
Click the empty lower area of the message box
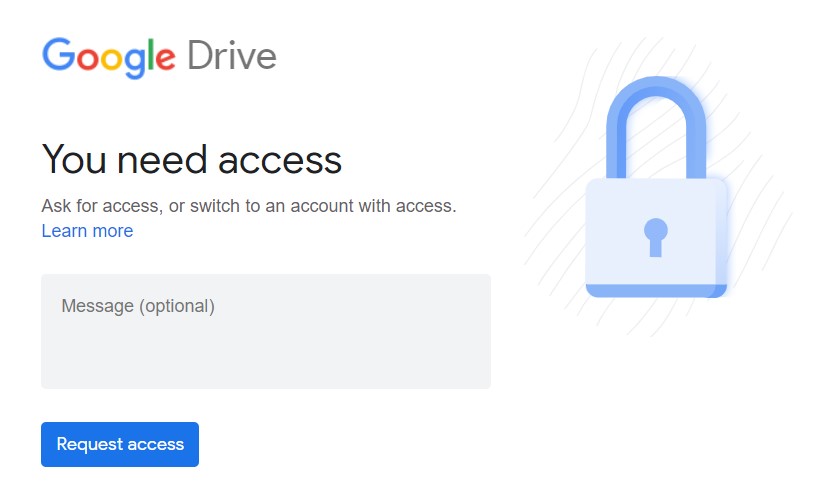(x=266, y=359)
